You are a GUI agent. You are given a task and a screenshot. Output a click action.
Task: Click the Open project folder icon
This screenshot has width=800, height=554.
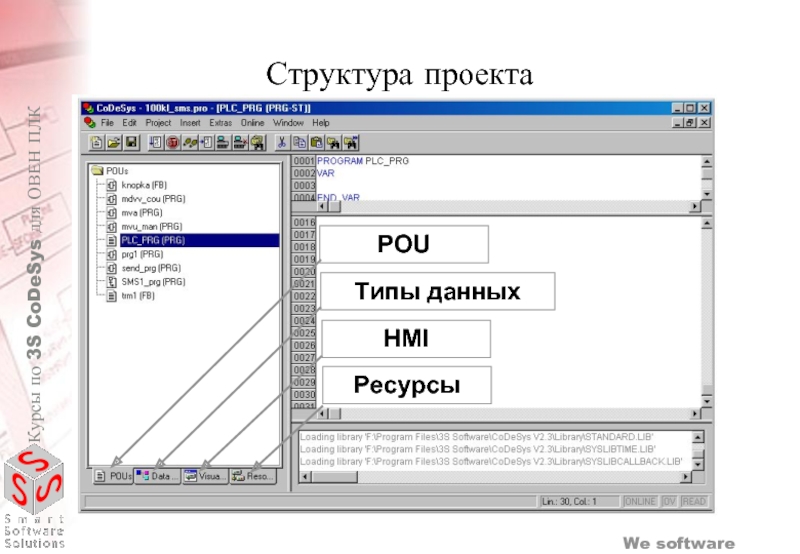(114, 143)
